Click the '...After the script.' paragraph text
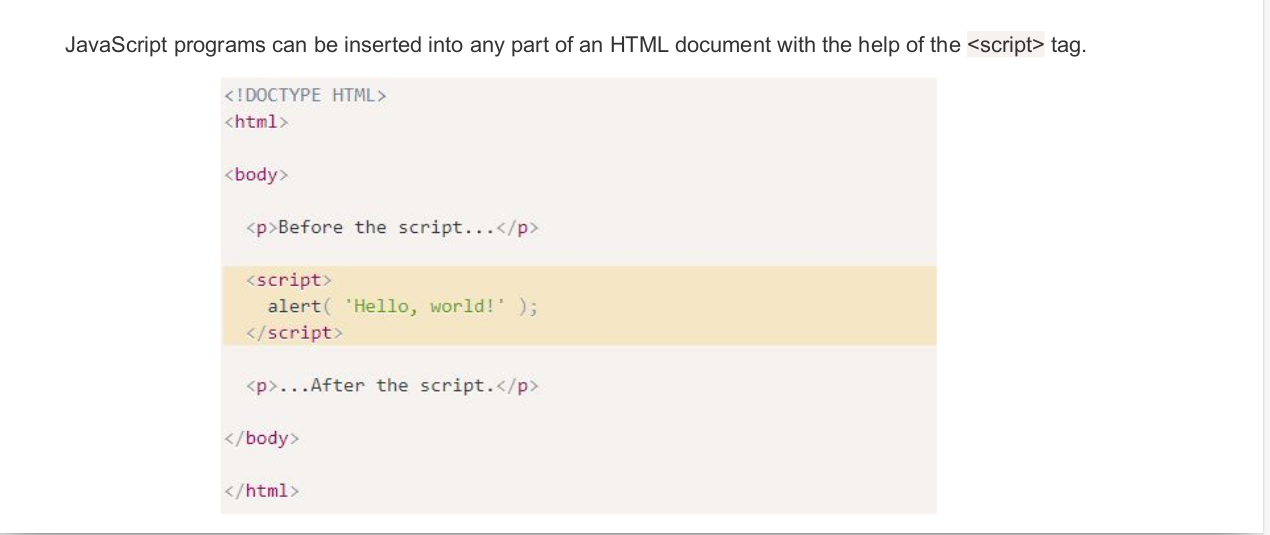 [x=401, y=385]
